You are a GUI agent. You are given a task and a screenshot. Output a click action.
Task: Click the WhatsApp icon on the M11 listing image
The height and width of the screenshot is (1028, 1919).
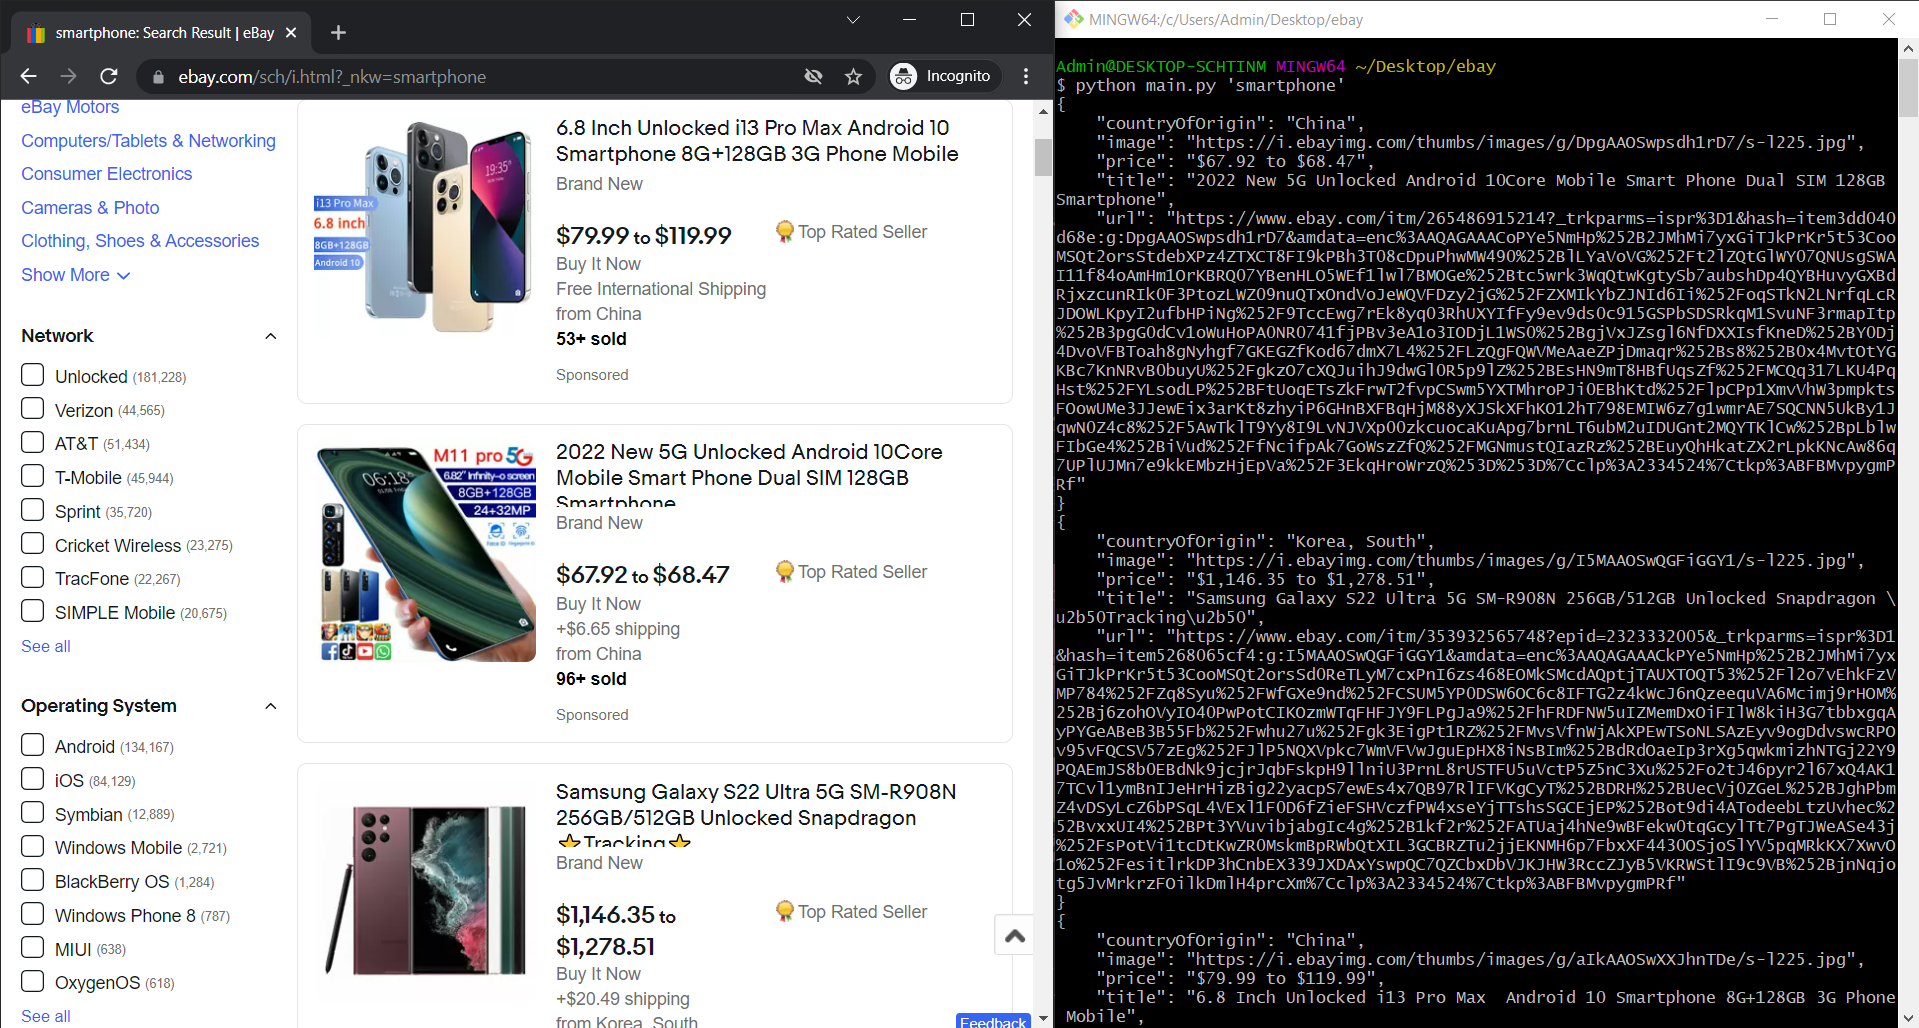(383, 651)
